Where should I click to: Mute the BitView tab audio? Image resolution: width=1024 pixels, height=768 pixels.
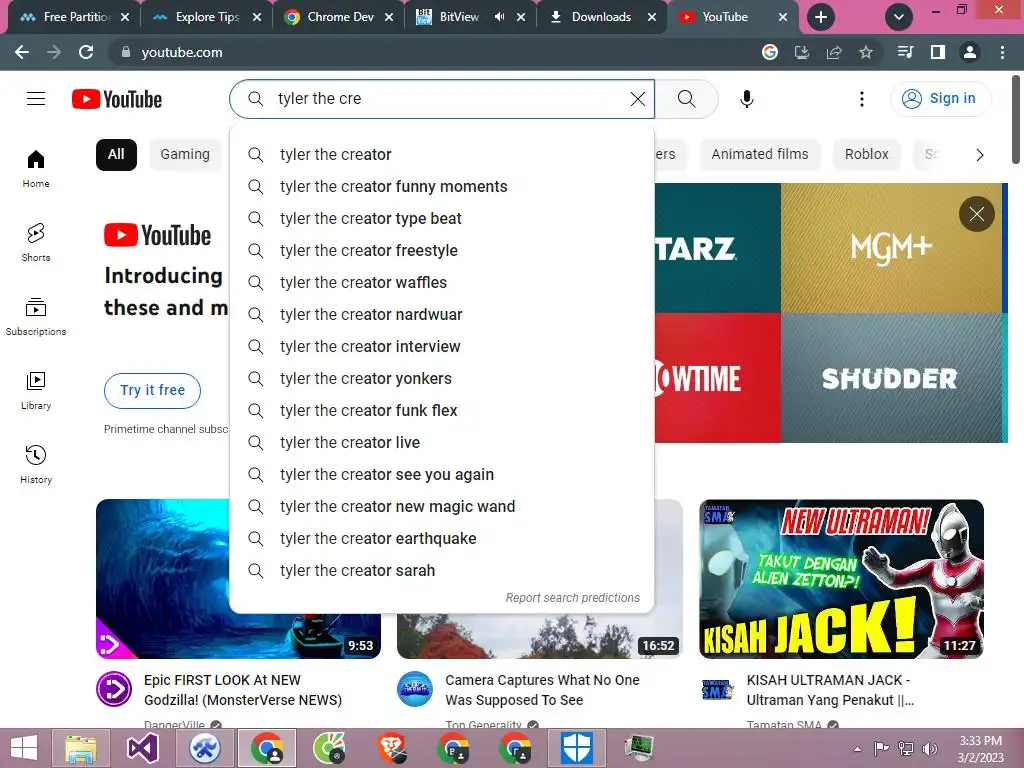click(500, 17)
